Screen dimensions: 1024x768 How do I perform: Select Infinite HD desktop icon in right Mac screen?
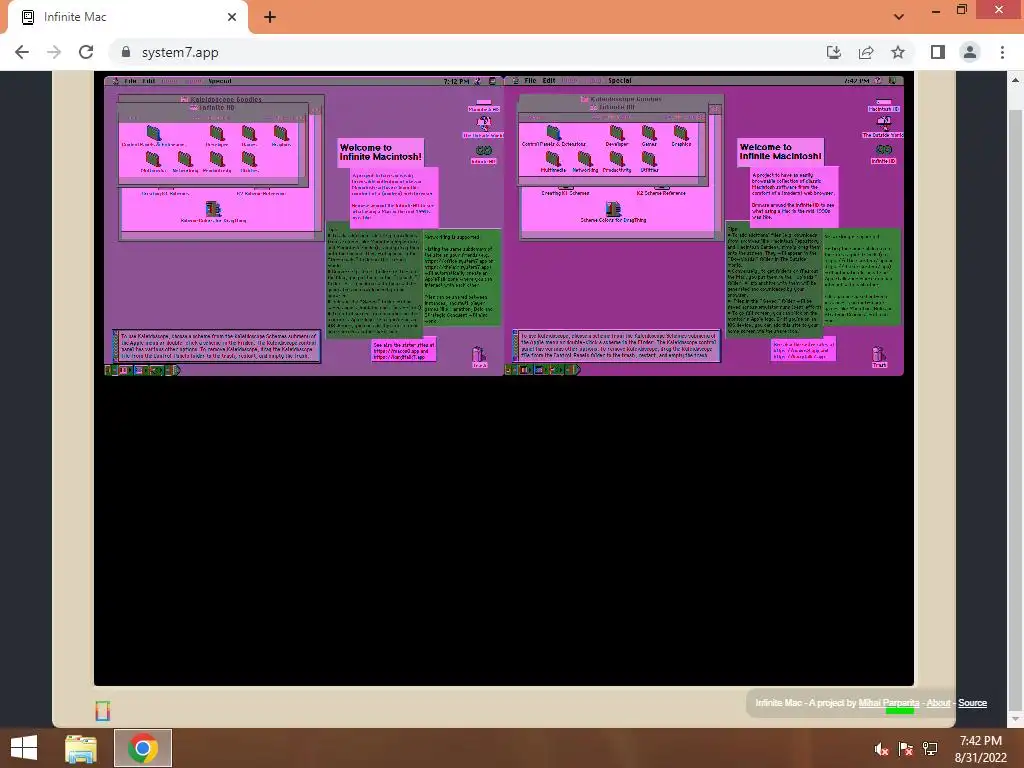tap(883, 153)
